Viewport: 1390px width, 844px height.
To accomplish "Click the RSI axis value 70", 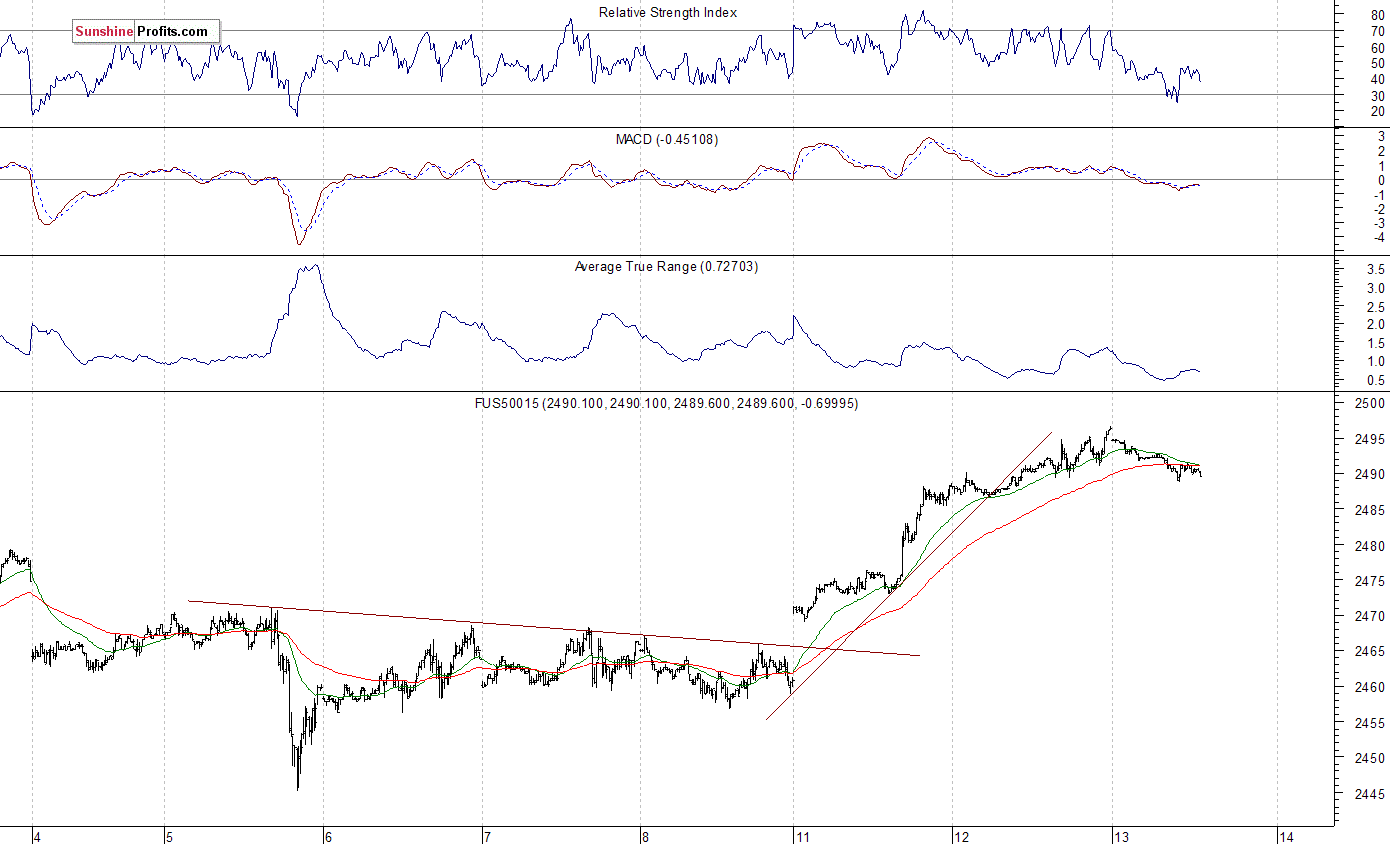I will pyautogui.click(x=1377, y=32).
